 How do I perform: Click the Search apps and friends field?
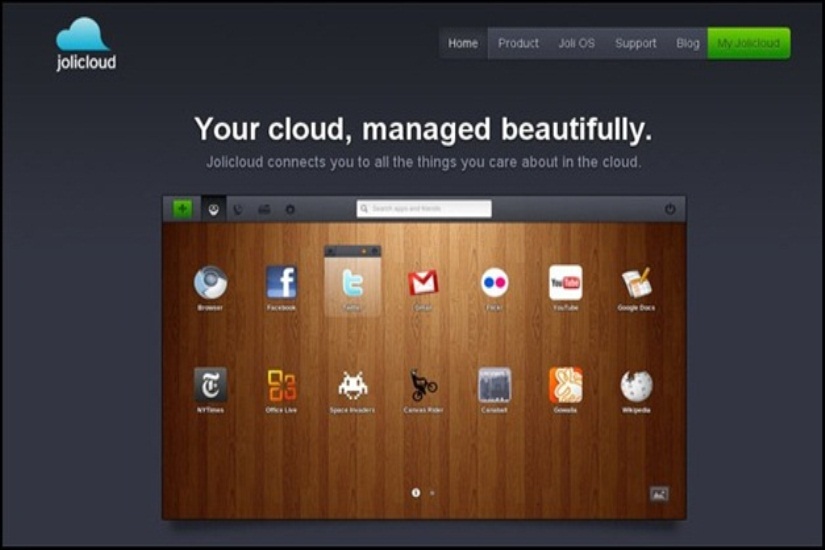point(424,208)
